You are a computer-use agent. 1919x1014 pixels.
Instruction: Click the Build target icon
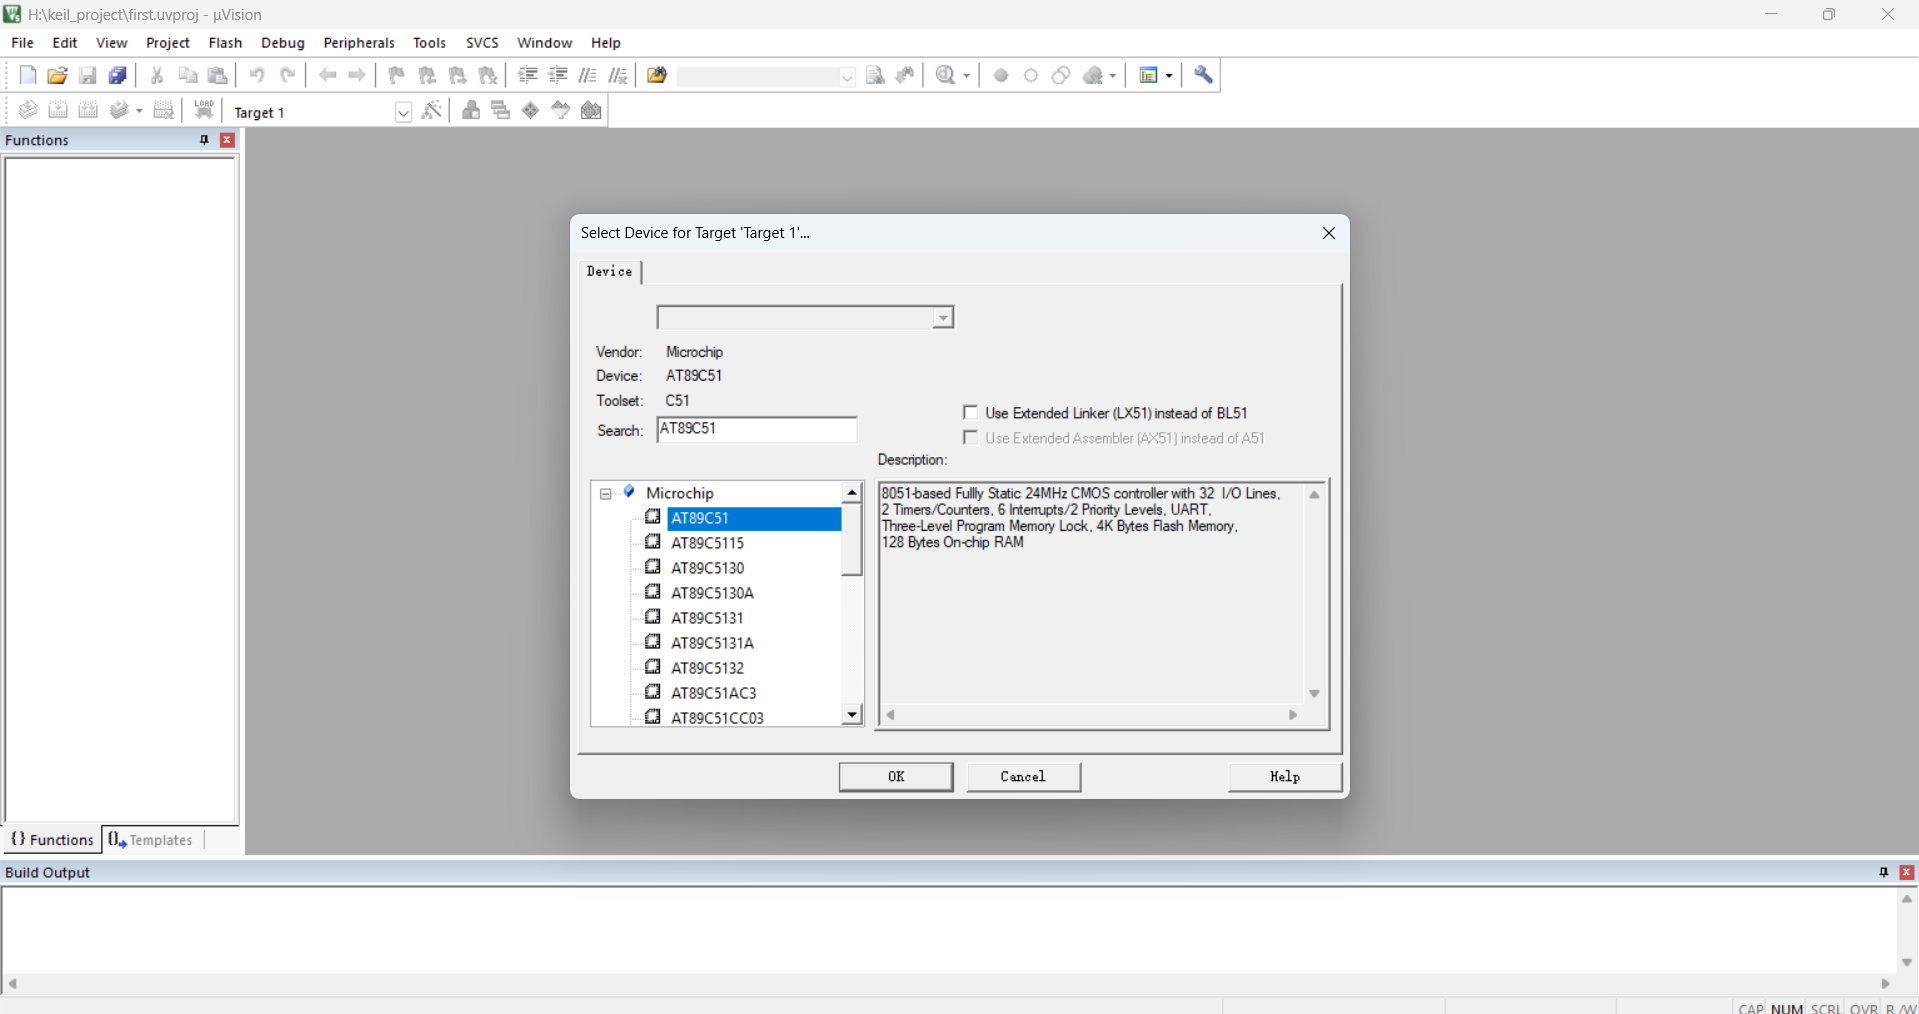coord(58,111)
